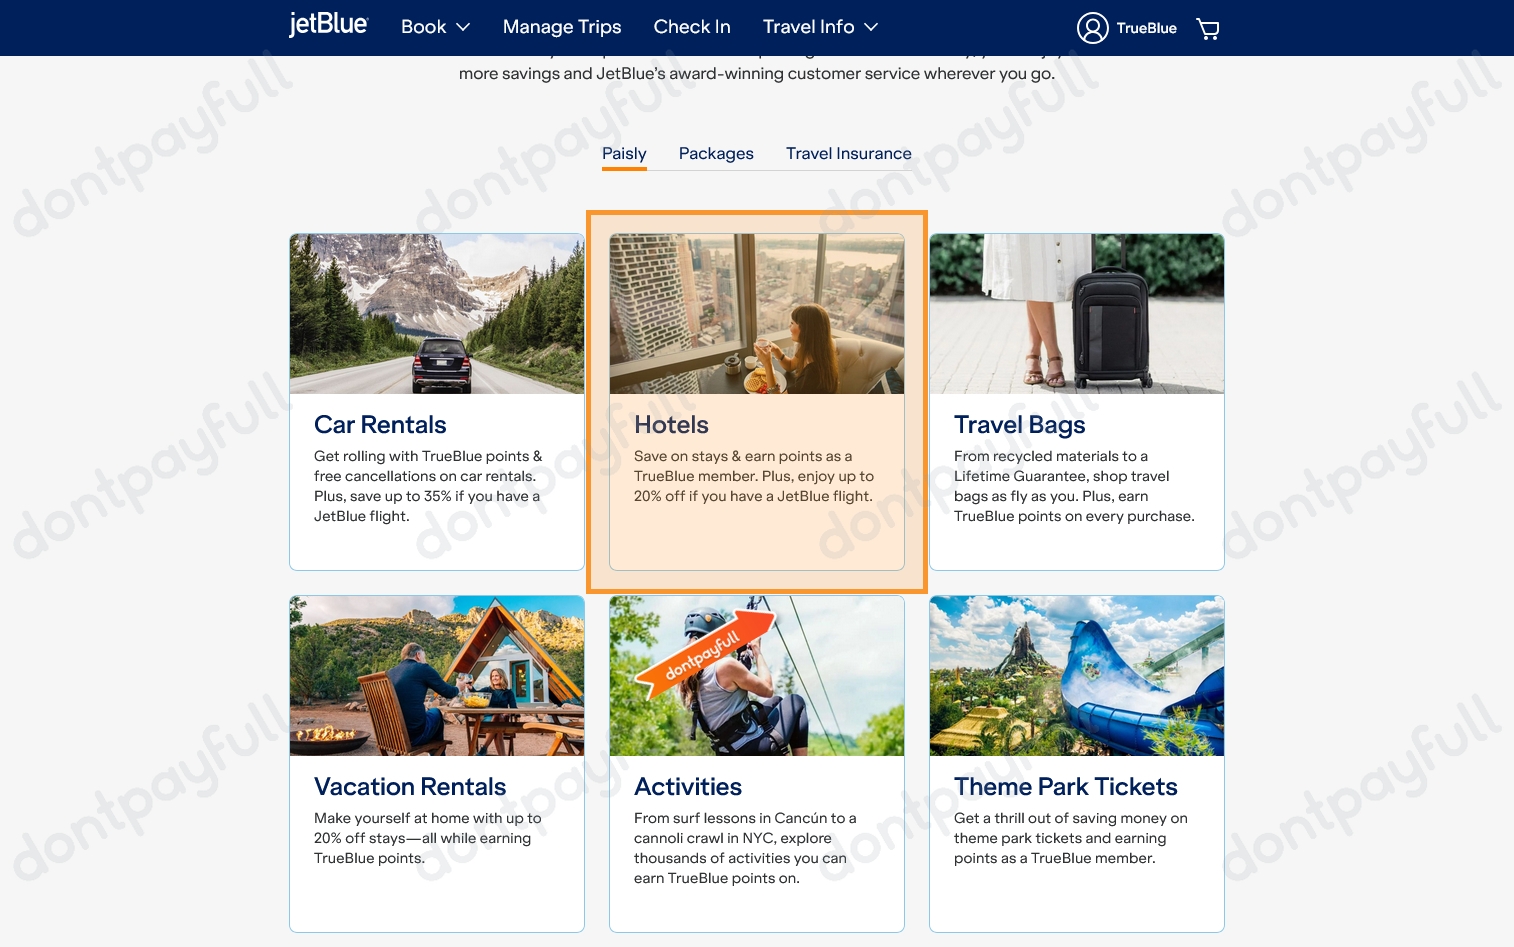Open Manage Trips from the navigation bar
The width and height of the screenshot is (1514, 947).
(562, 27)
